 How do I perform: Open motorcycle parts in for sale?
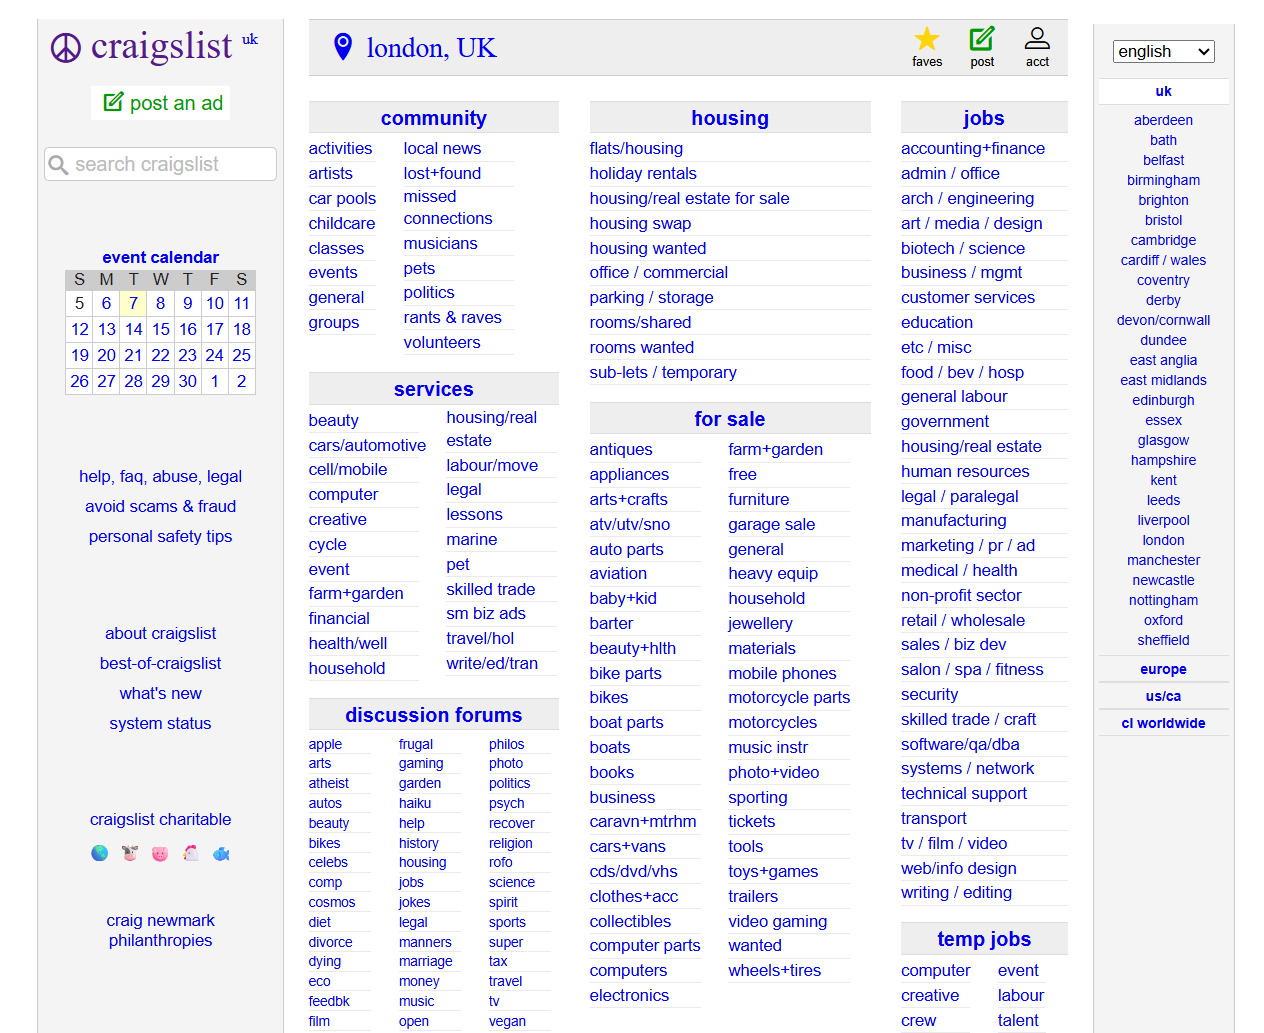[789, 697]
